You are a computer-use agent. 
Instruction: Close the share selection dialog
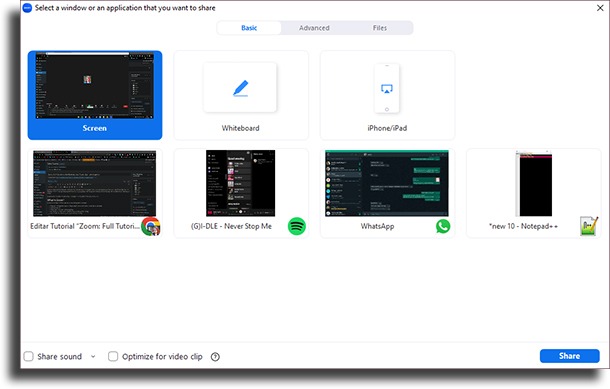click(600, 8)
